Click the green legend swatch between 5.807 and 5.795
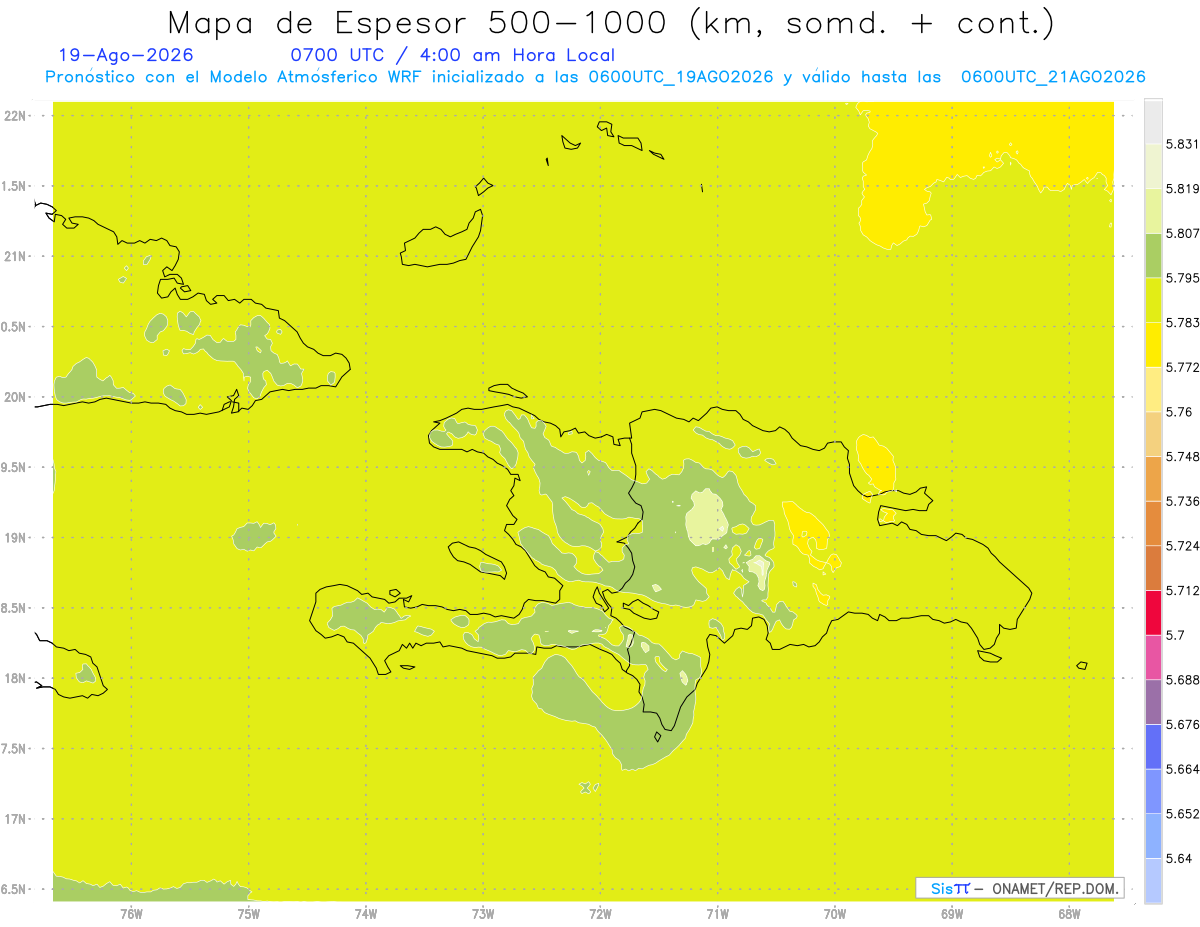 pos(1153,255)
